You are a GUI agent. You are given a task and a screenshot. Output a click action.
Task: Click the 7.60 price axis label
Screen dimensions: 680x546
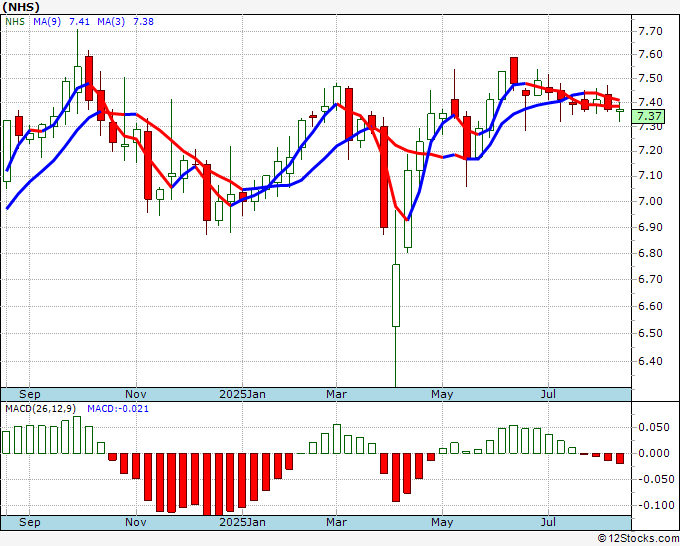click(x=650, y=55)
